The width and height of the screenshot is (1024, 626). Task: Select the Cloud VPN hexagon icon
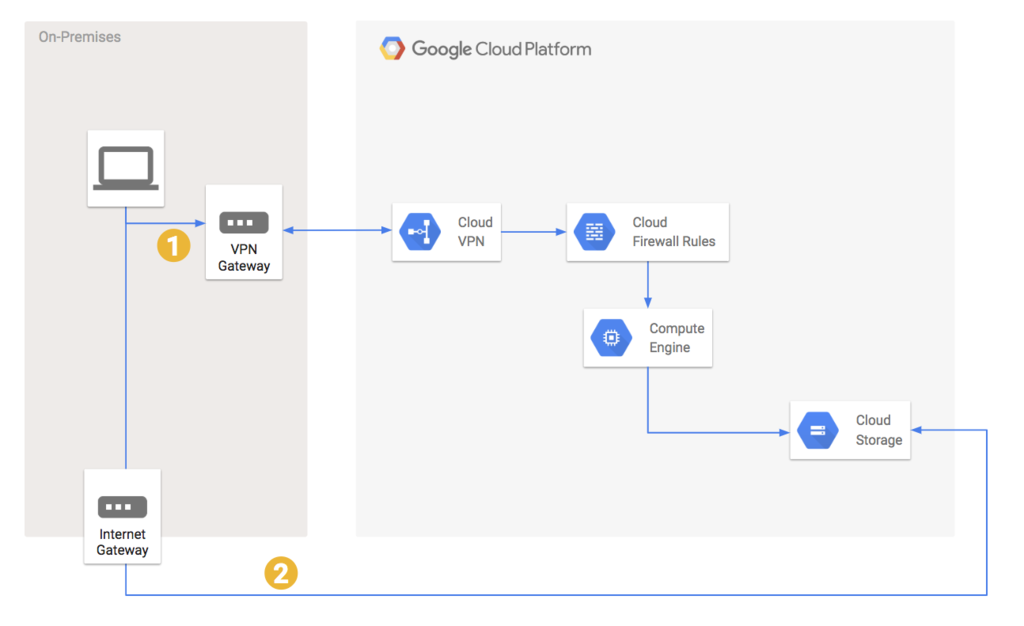pyautogui.click(x=421, y=231)
